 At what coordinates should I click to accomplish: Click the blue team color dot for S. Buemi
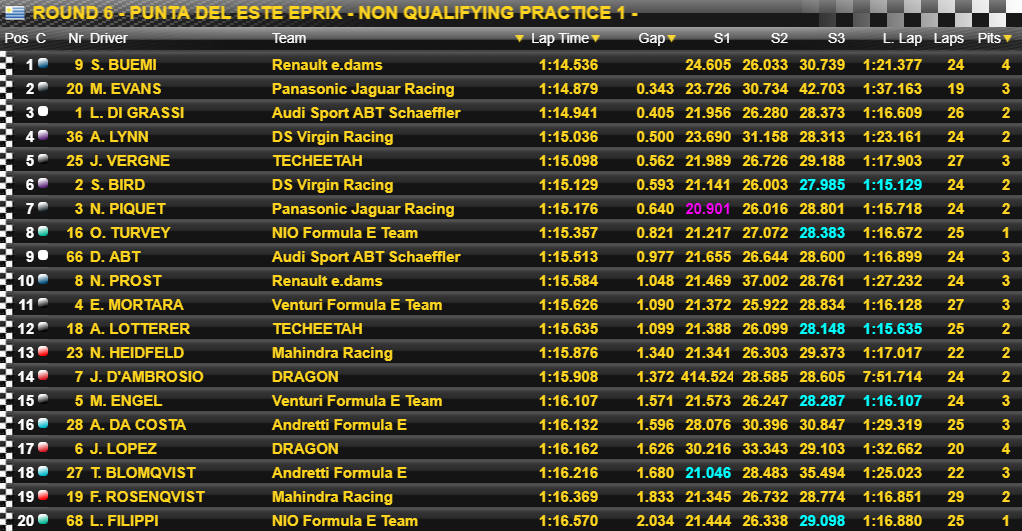(x=43, y=64)
